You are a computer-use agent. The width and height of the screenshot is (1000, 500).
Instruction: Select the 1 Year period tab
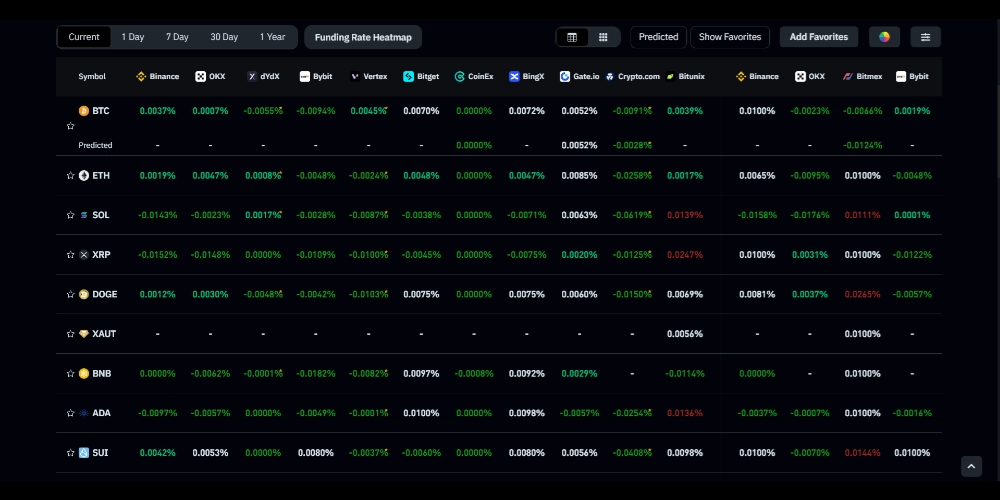pyautogui.click(x=272, y=37)
